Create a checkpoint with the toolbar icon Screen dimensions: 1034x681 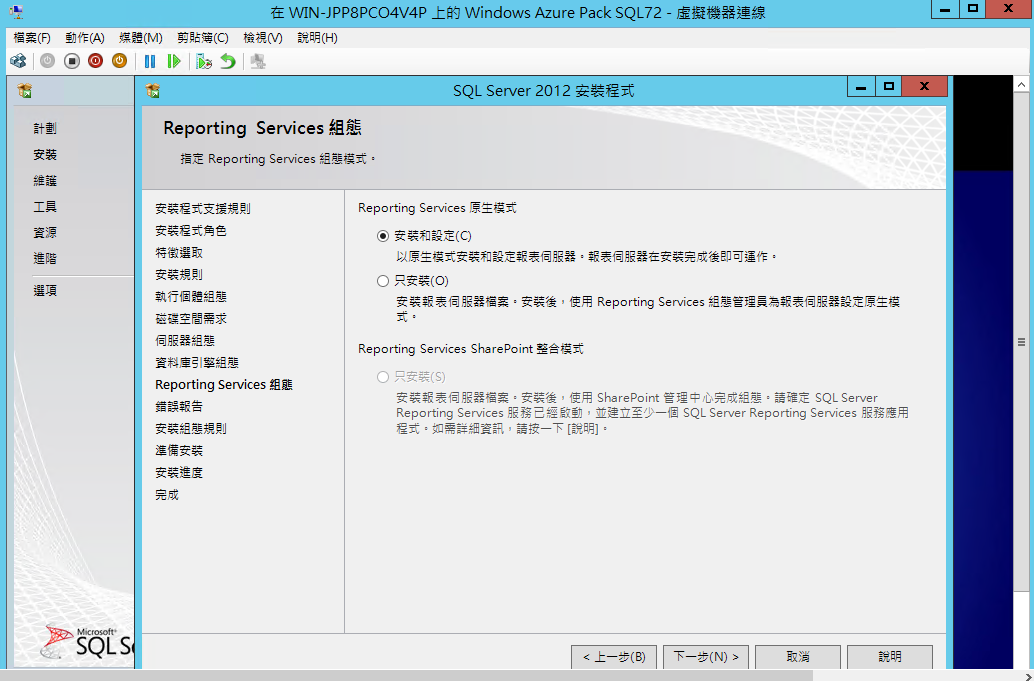point(204,61)
